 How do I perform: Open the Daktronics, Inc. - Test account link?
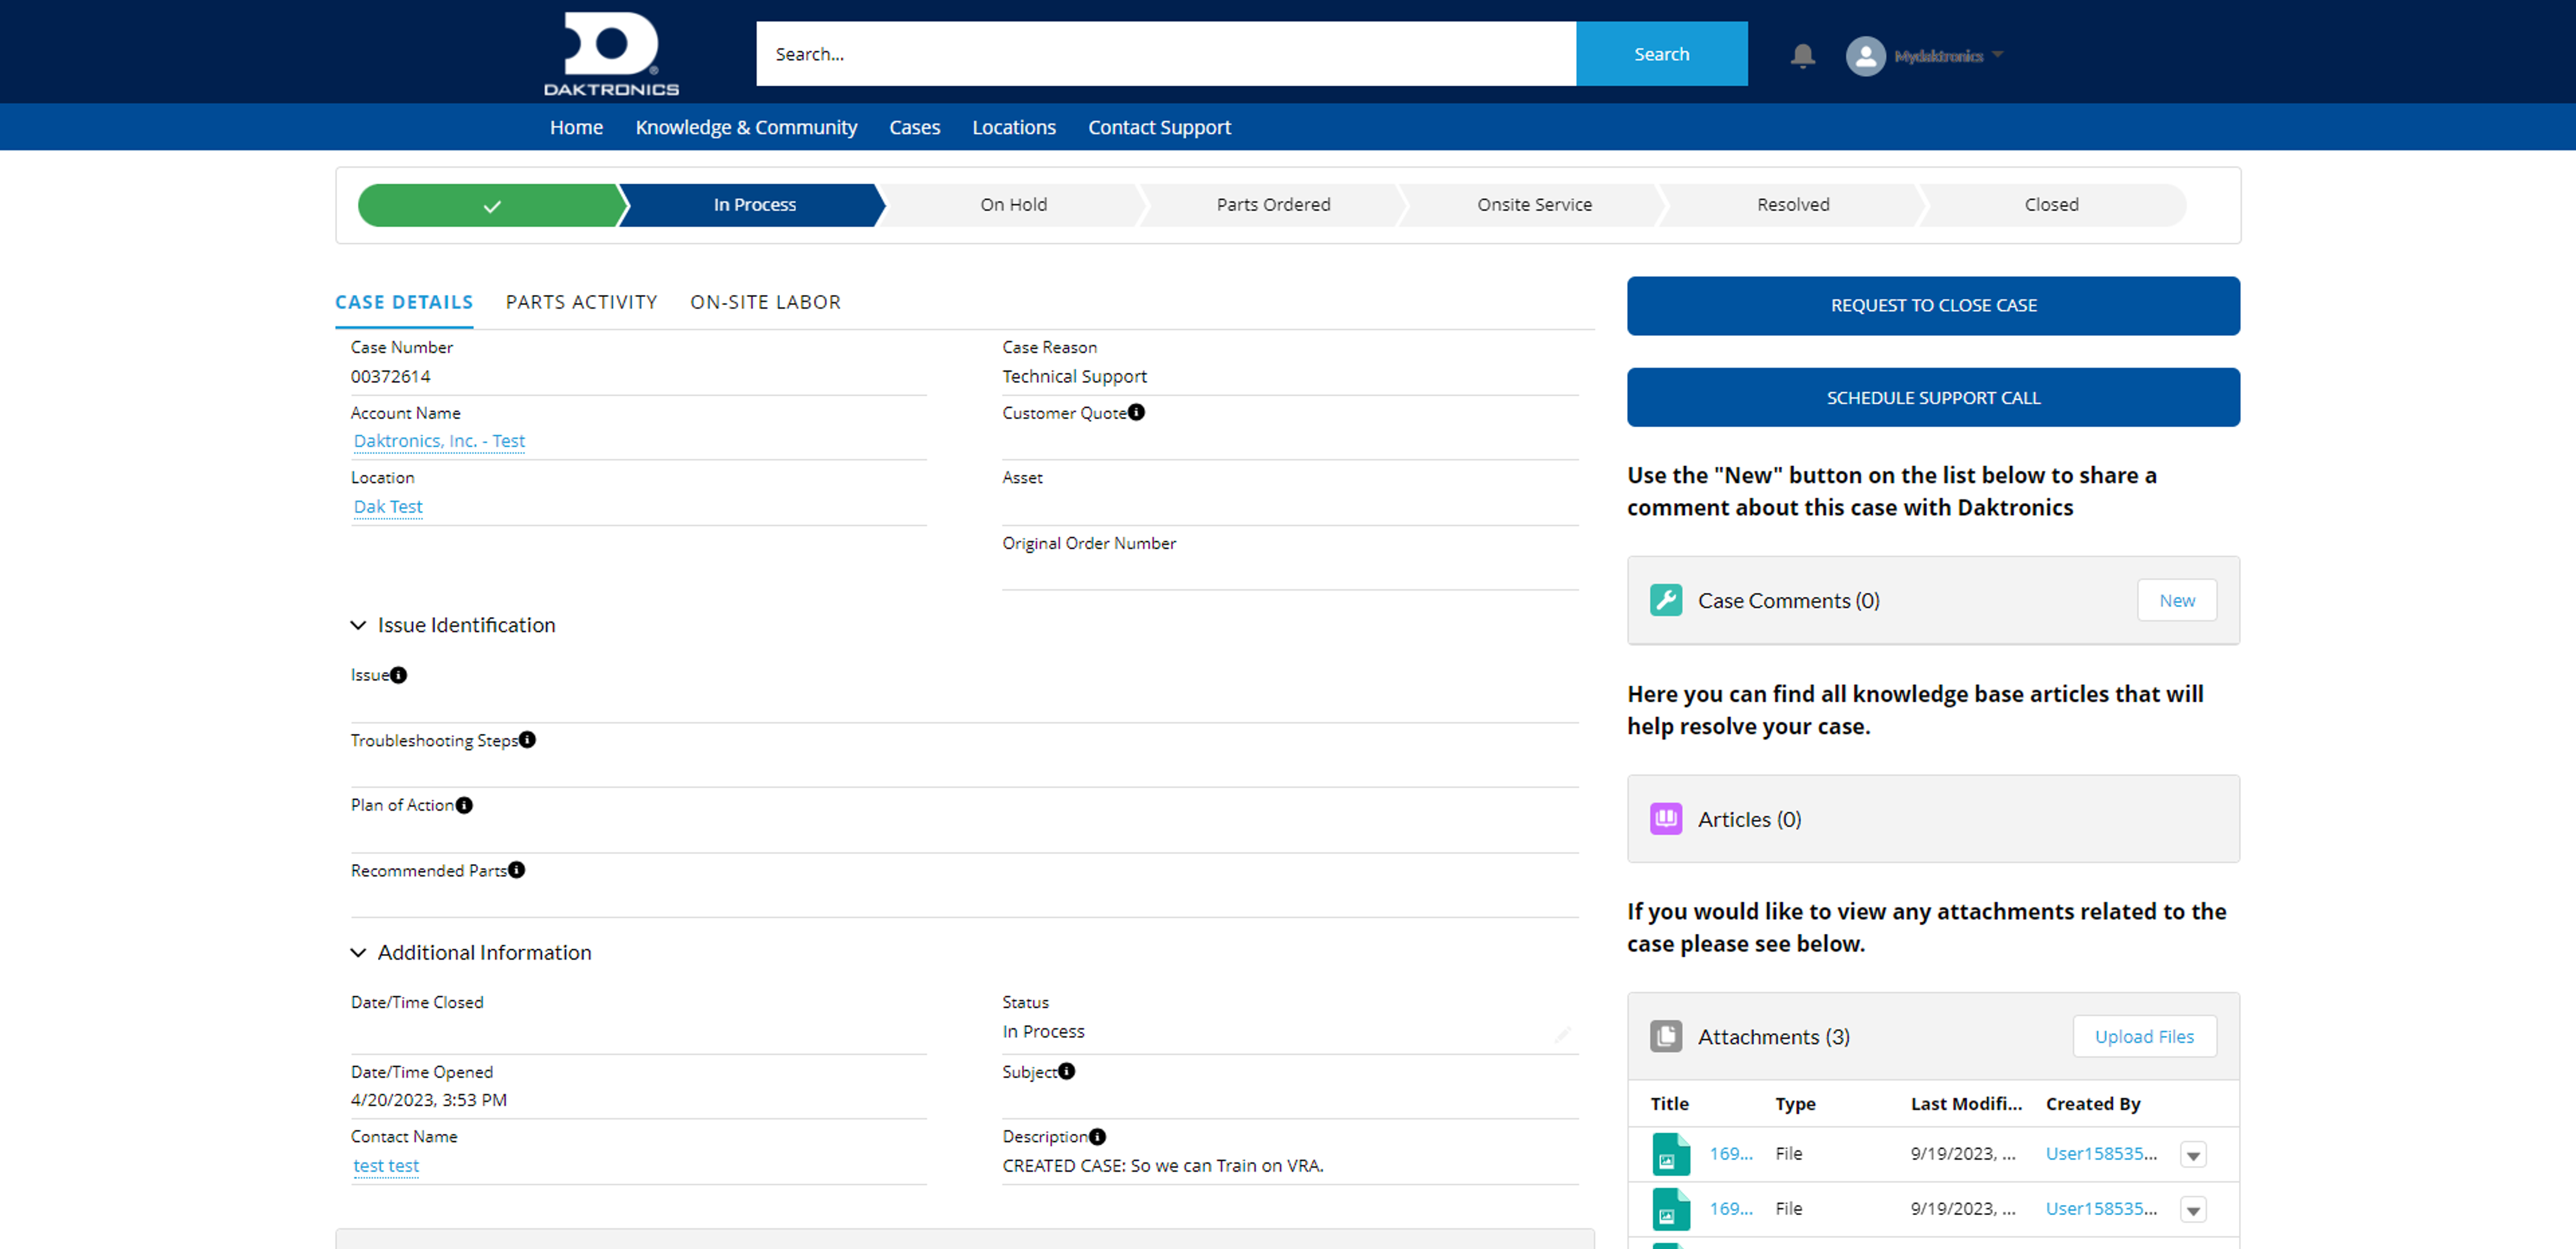[x=439, y=441]
